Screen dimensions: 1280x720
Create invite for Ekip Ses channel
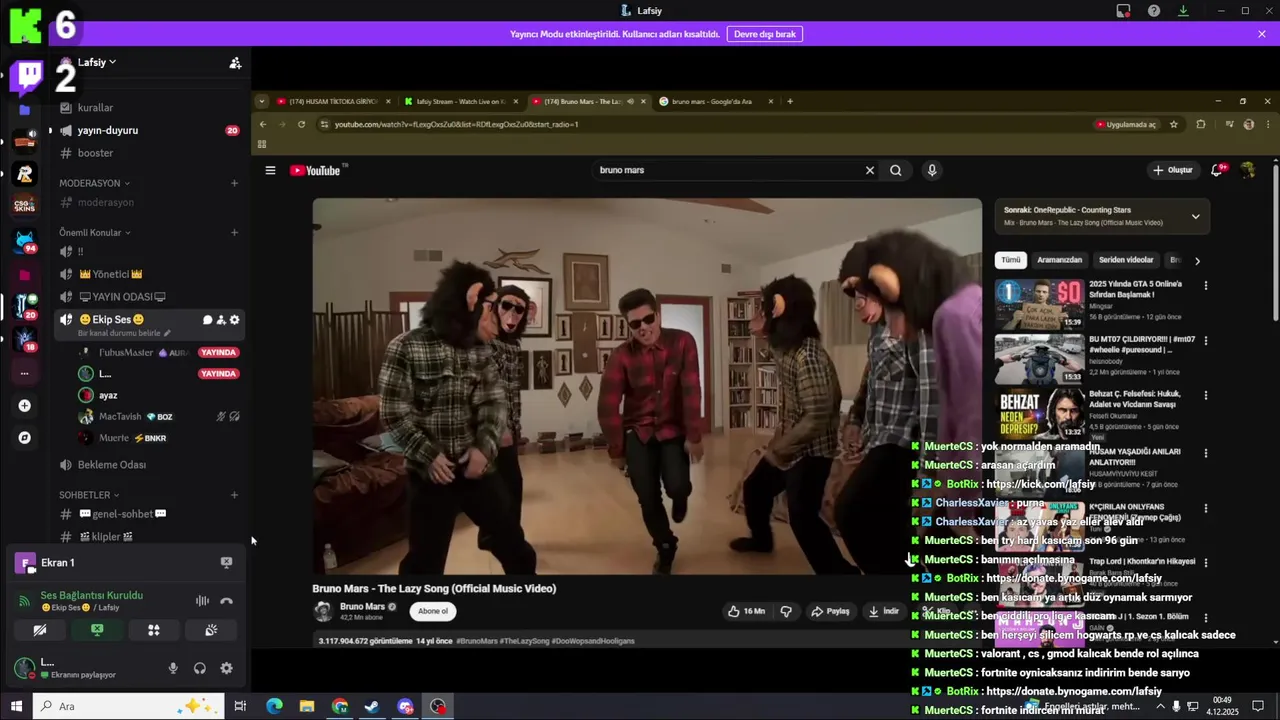pyautogui.click(x=221, y=320)
